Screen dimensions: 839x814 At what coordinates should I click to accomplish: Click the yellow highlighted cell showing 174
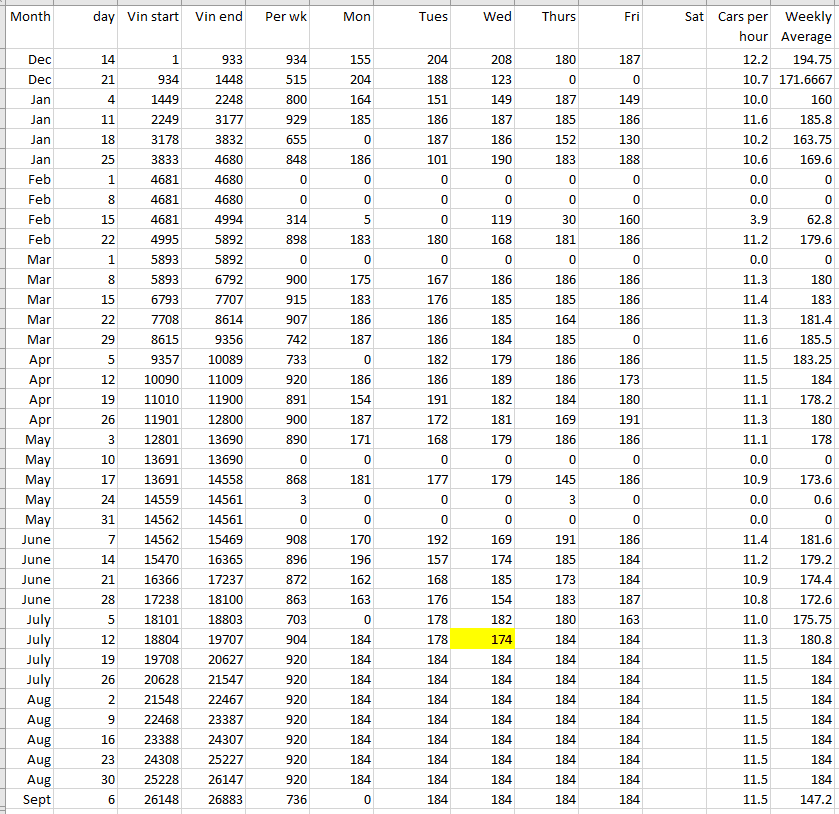click(482, 640)
